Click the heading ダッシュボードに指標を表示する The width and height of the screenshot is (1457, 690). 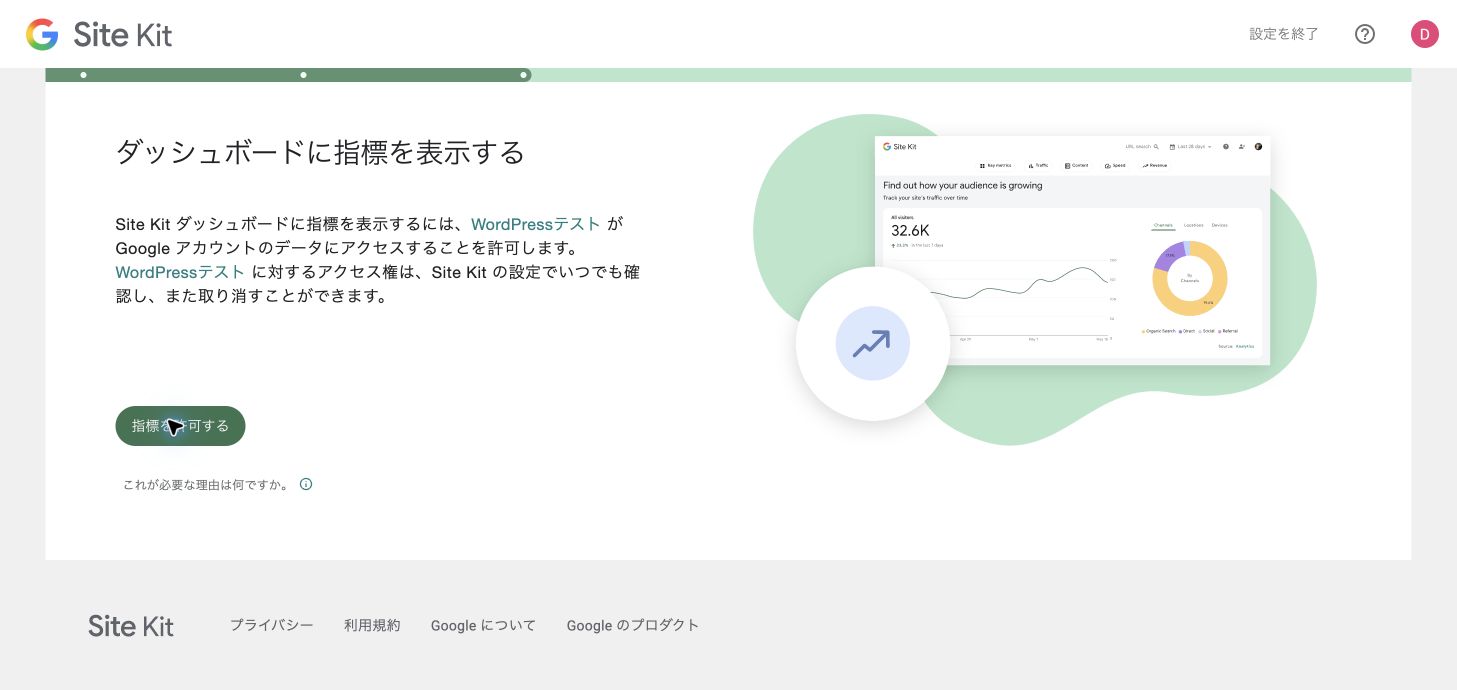(x=320, y=152)
